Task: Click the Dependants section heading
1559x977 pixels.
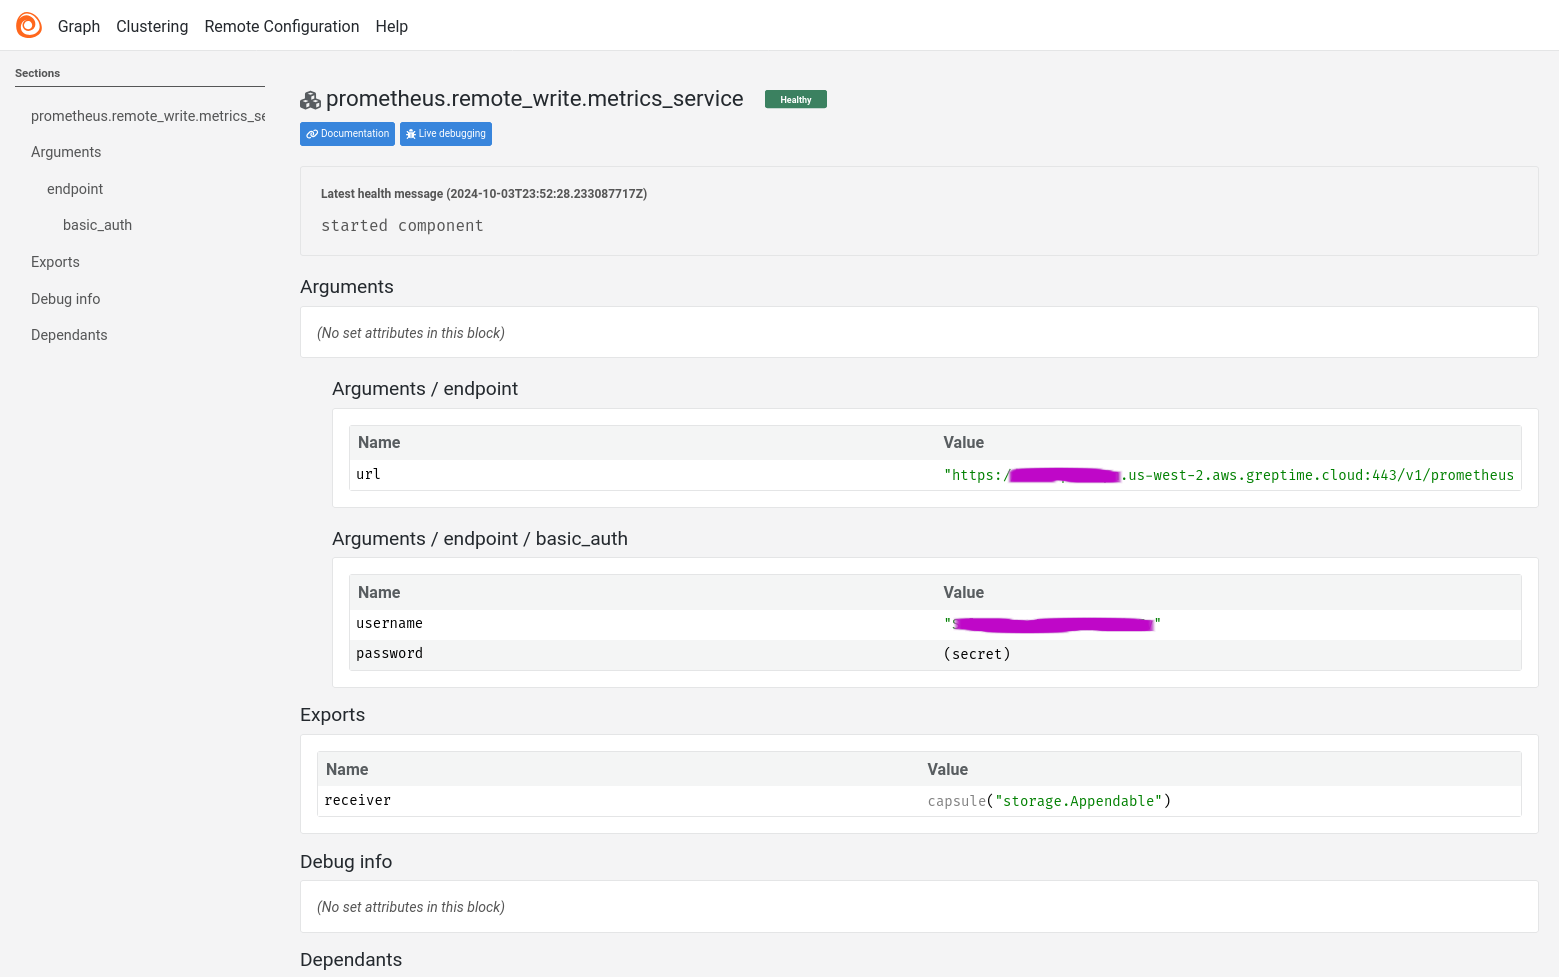Action: click(351, 960)
